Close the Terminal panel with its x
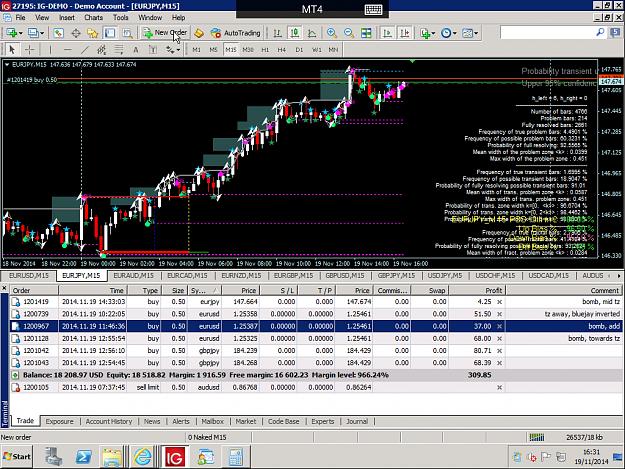 click(x=4, y=287)
